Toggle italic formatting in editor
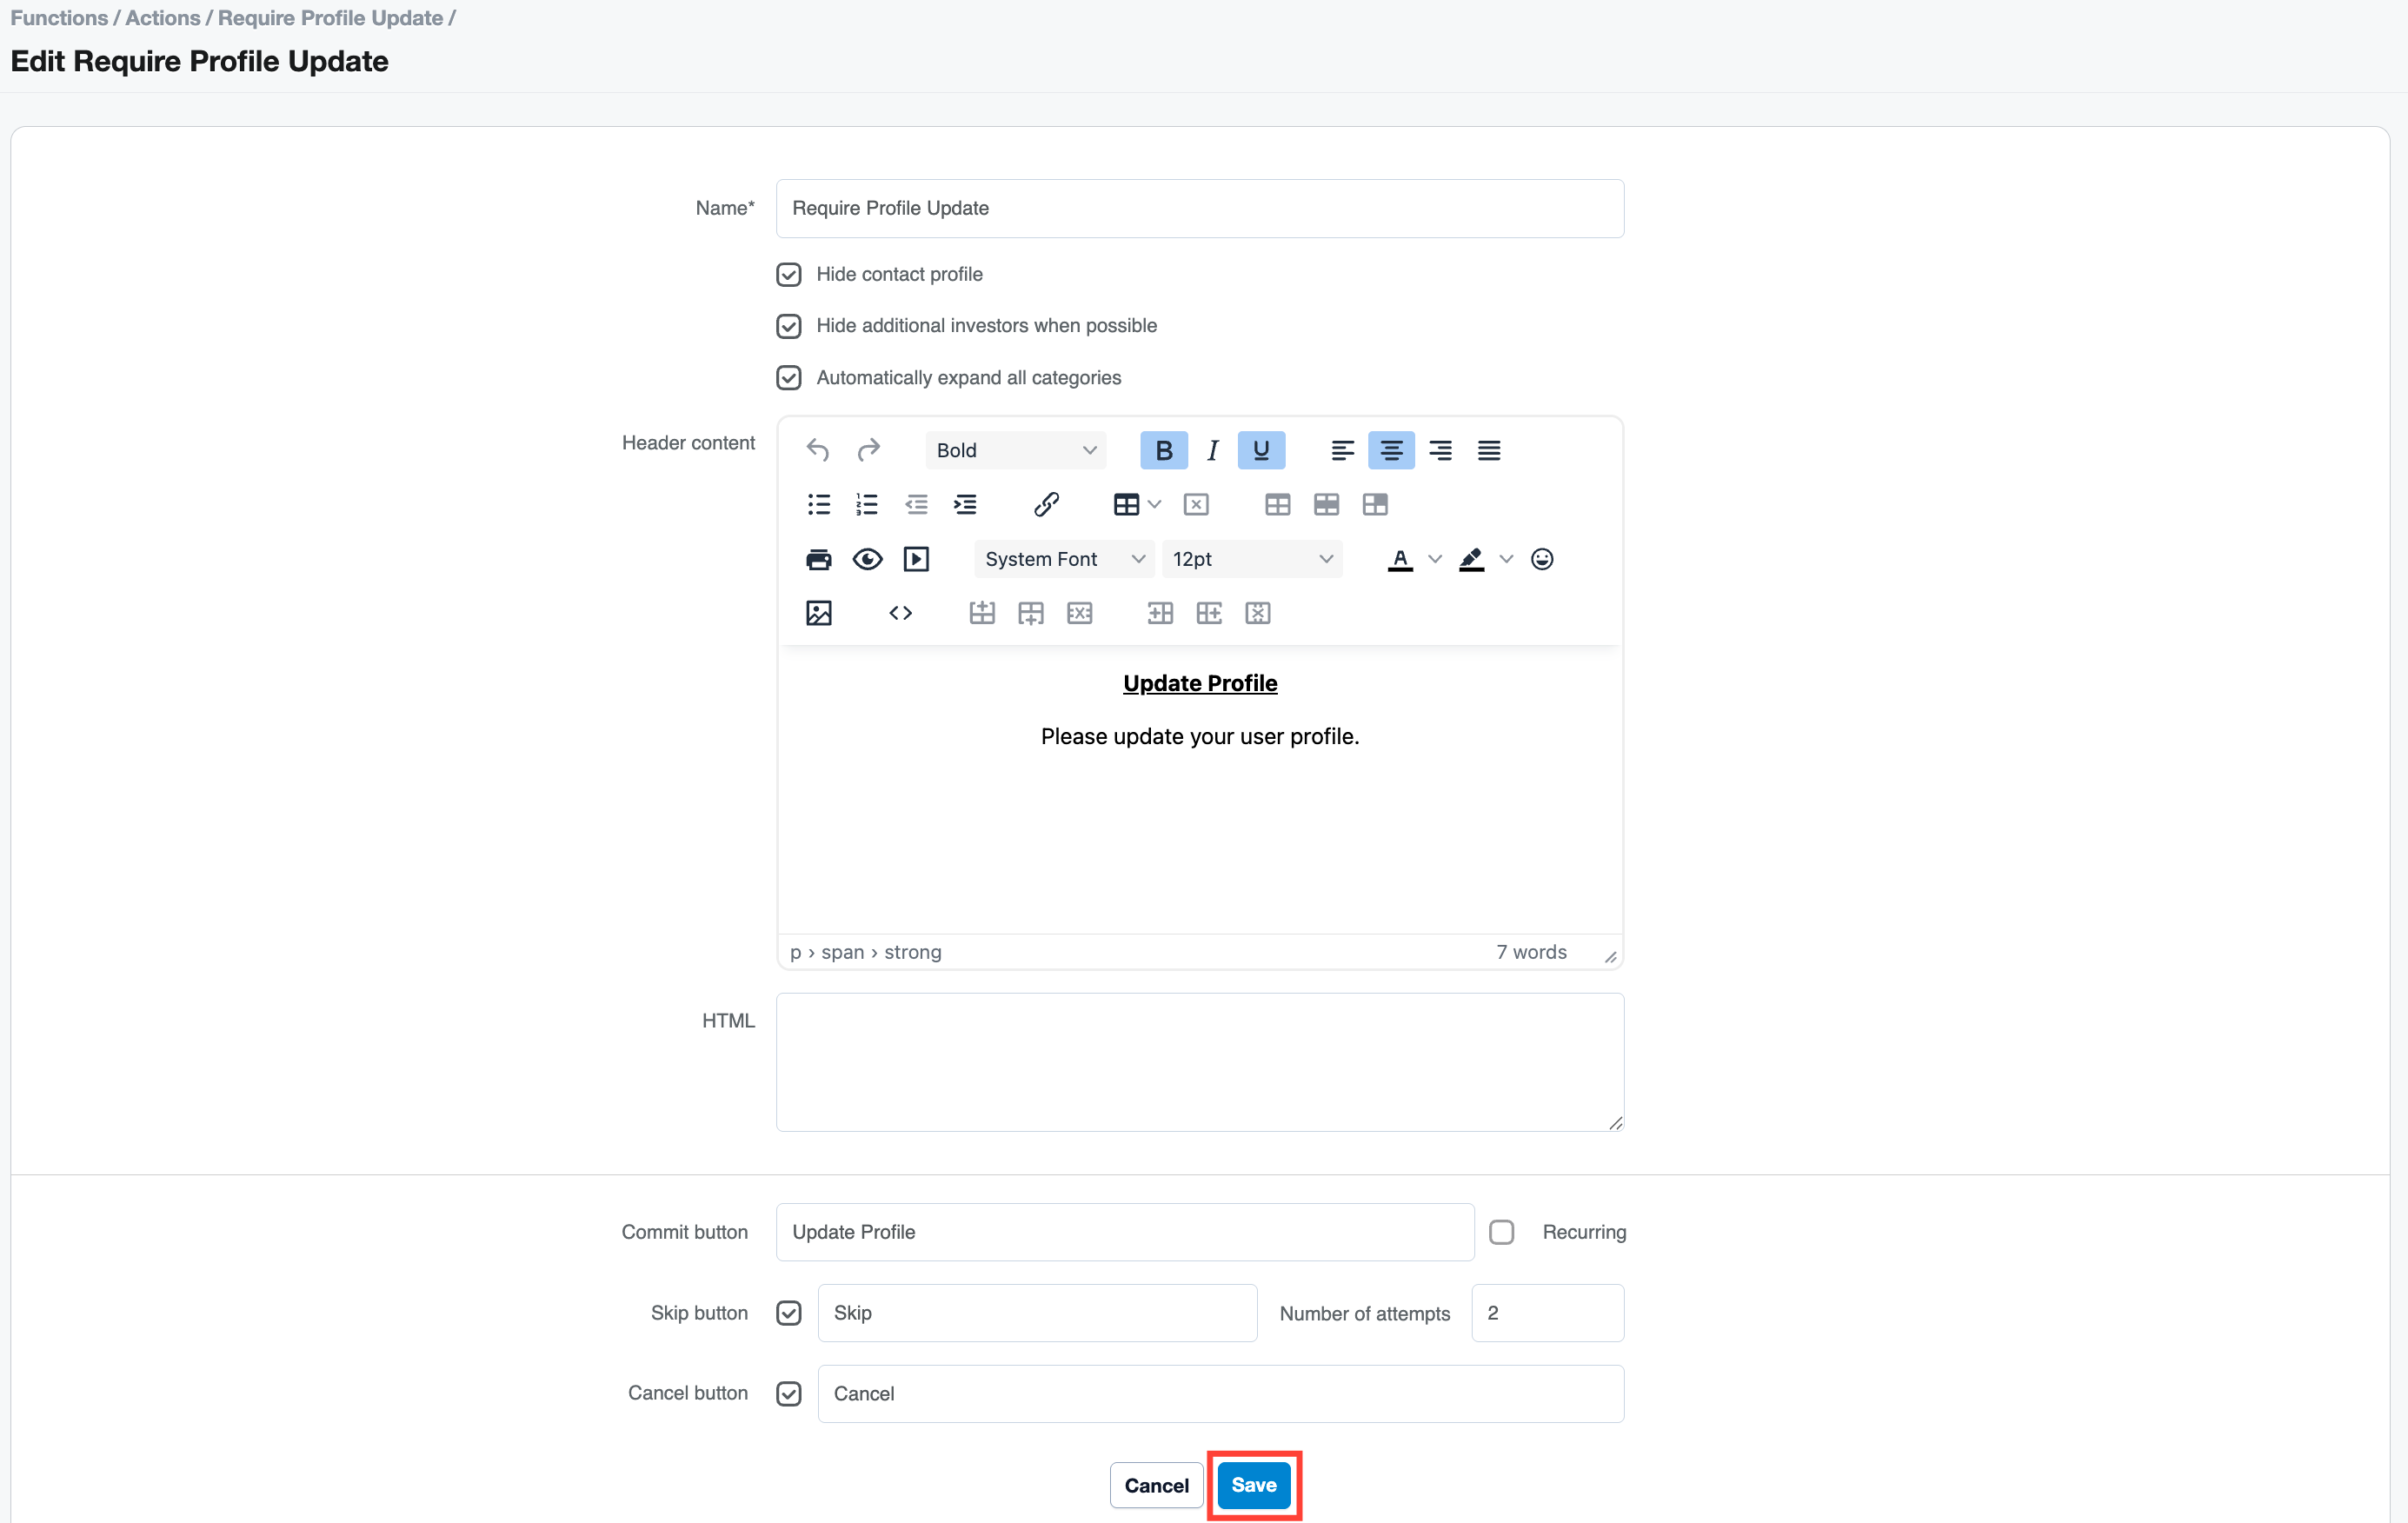This screenshot has height=1523, width=2408. pos(1212,450)
